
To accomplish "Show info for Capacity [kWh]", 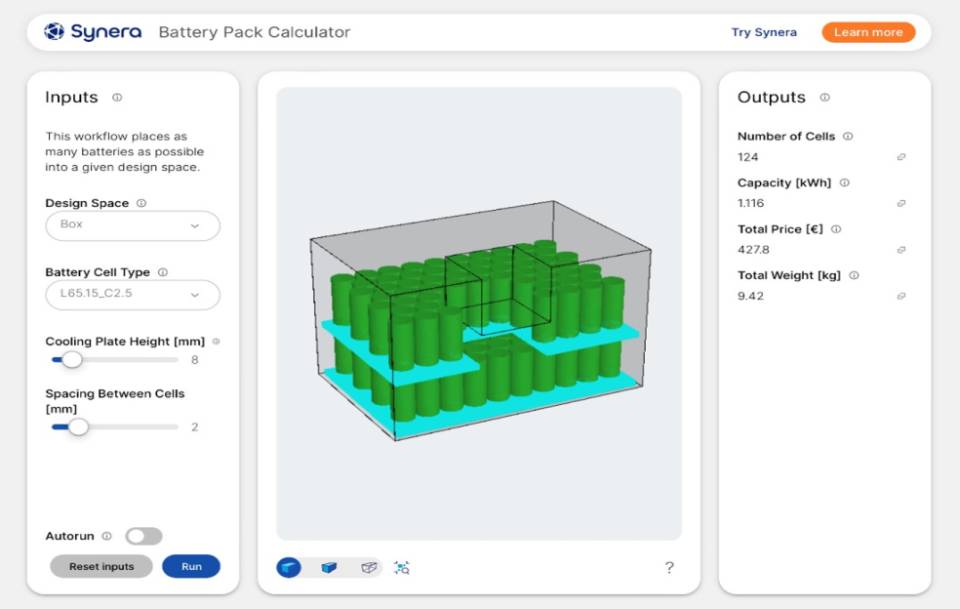I will click(844, 183).
